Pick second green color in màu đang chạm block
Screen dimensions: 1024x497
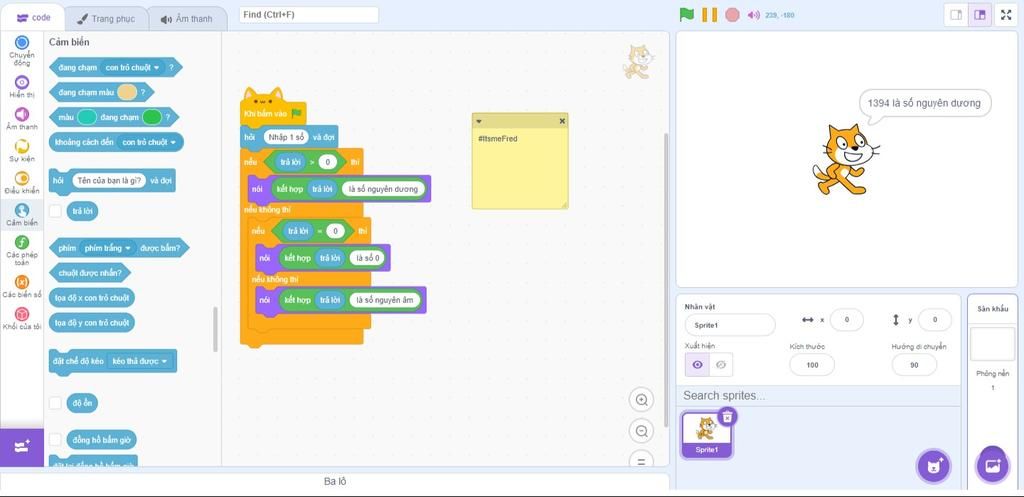pyautogui.click(x=152, y=117)
